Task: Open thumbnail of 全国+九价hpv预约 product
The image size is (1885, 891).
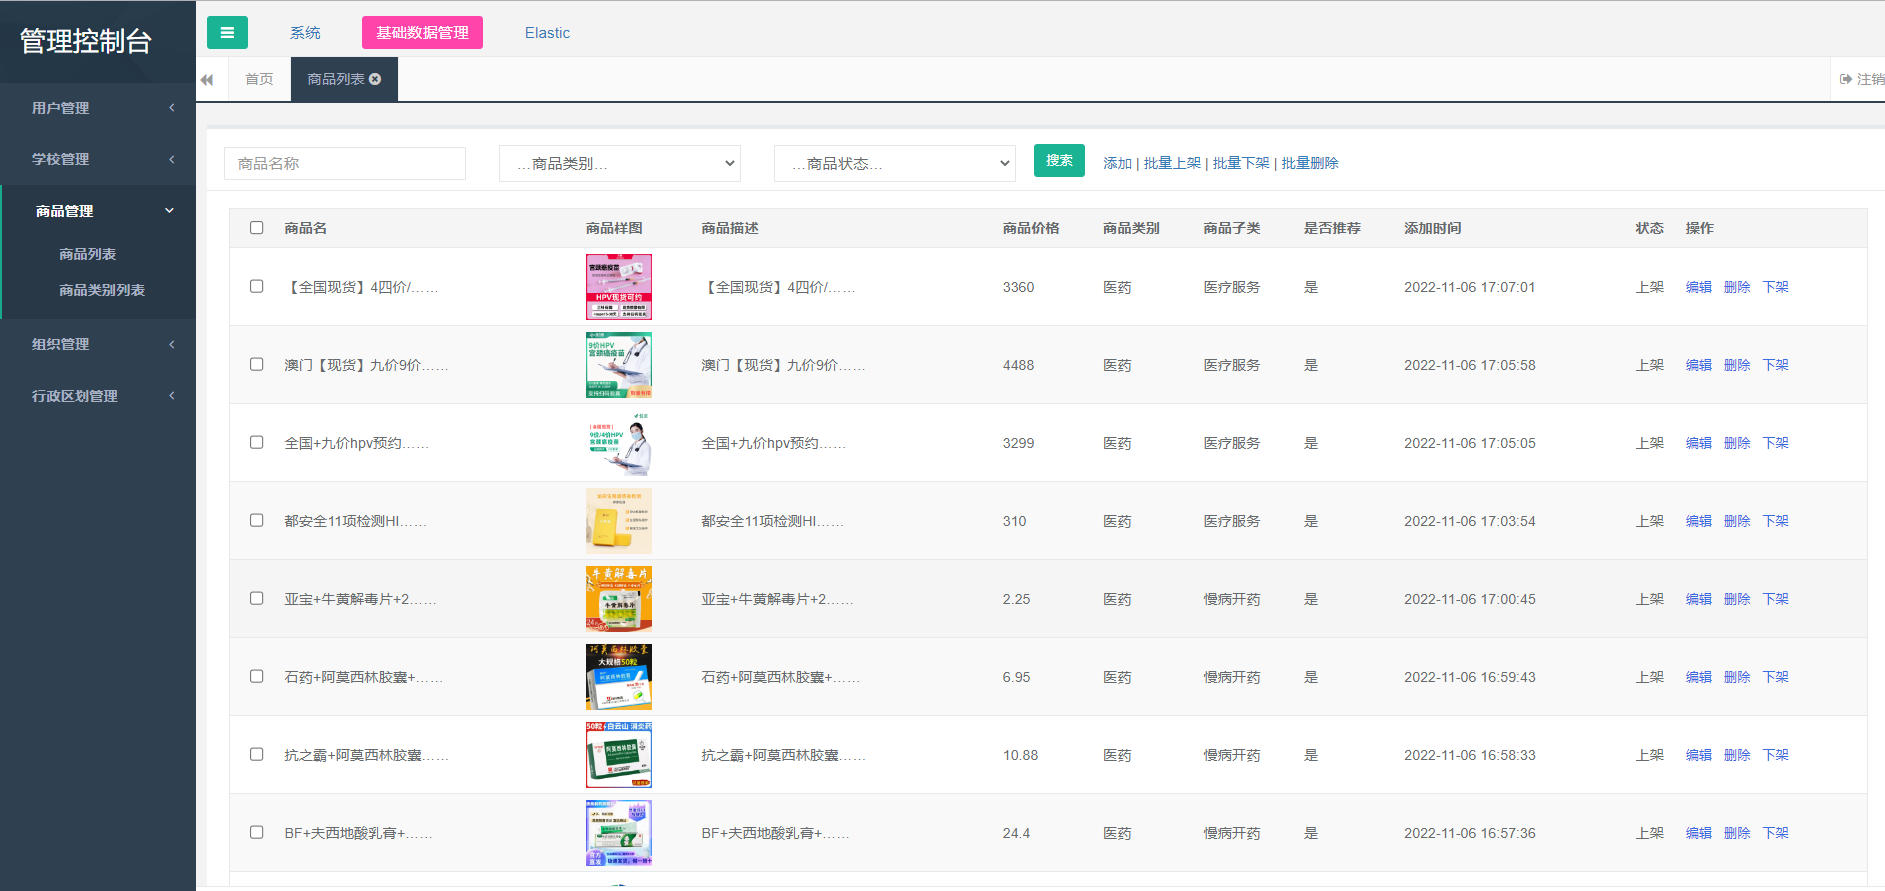Action: pyautogui.click(x=619, y=443)
